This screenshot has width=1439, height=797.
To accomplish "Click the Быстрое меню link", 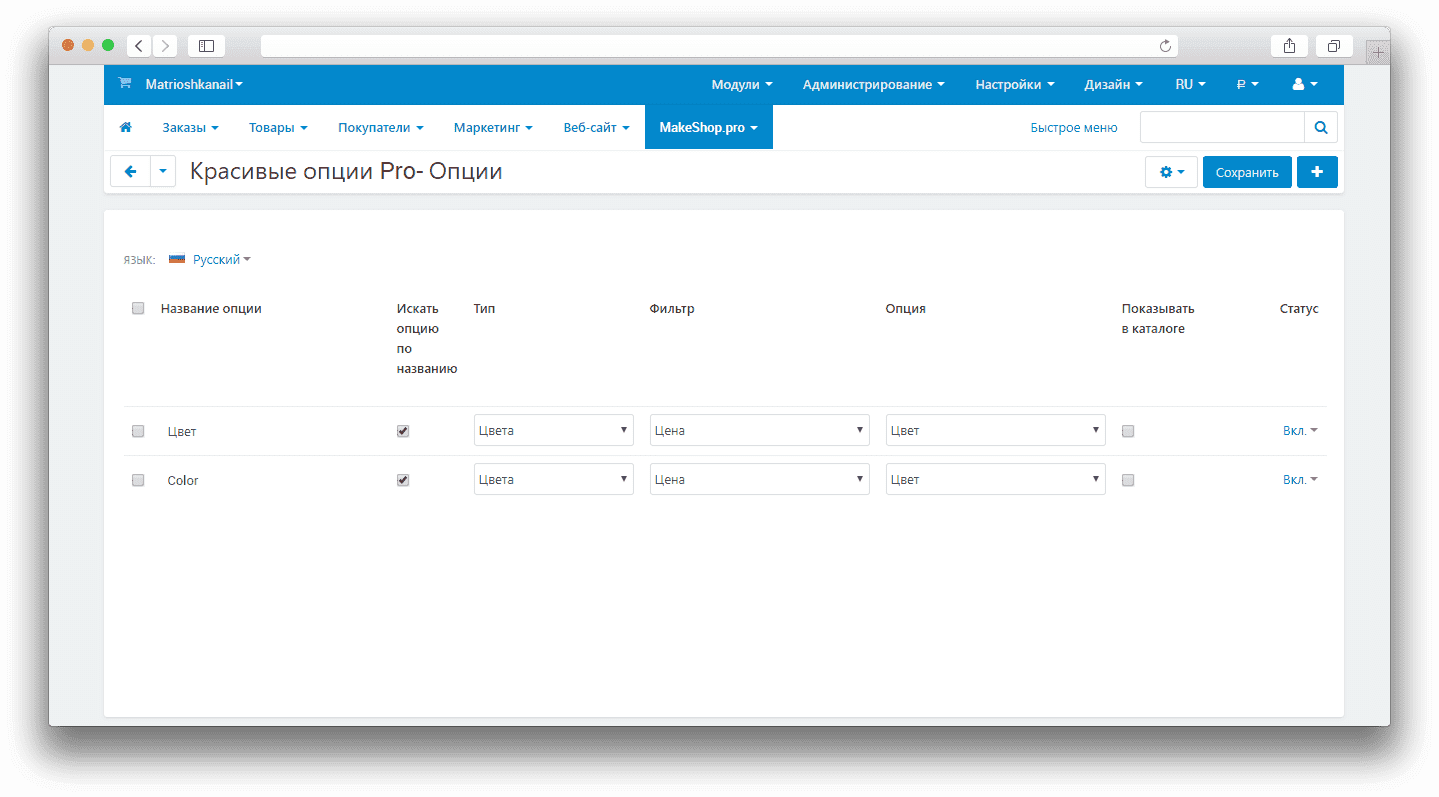I will pos(1074,128).
